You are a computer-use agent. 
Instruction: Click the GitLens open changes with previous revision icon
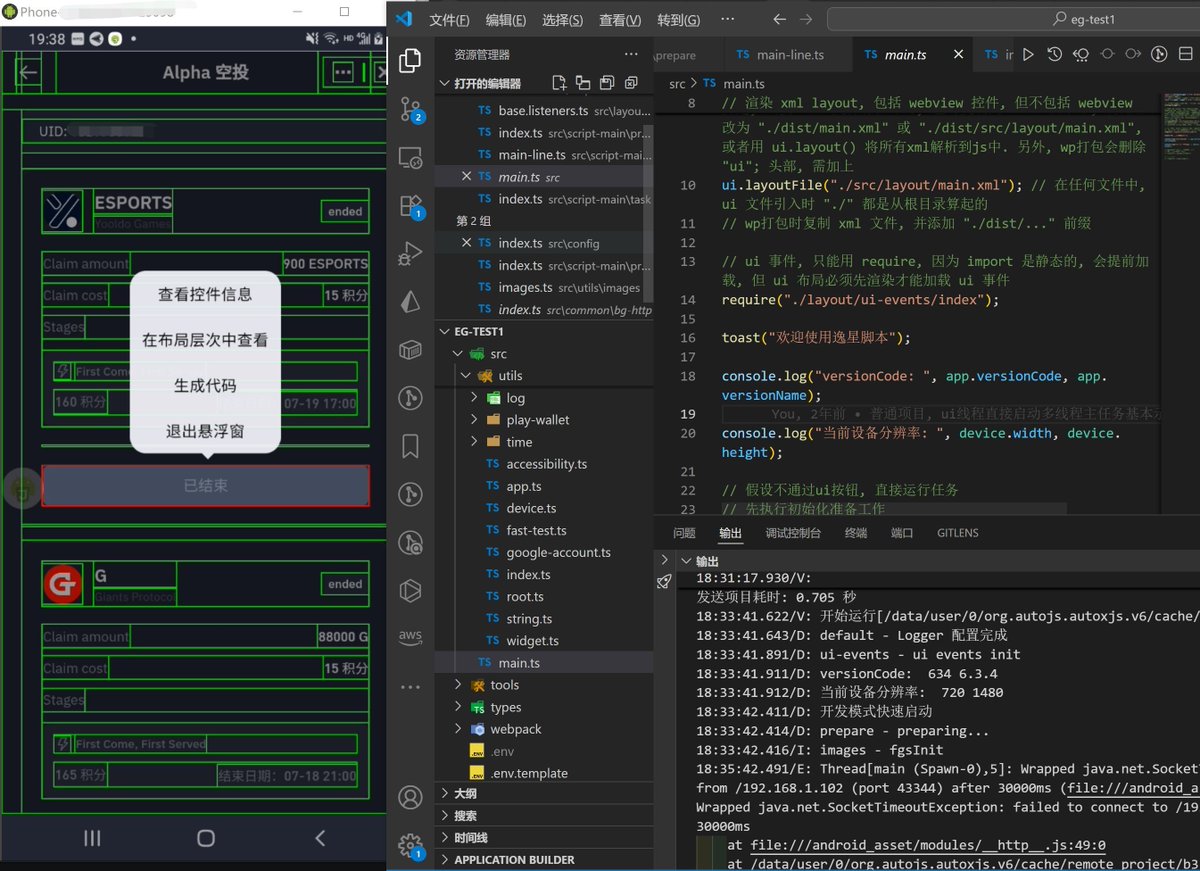1081,55
